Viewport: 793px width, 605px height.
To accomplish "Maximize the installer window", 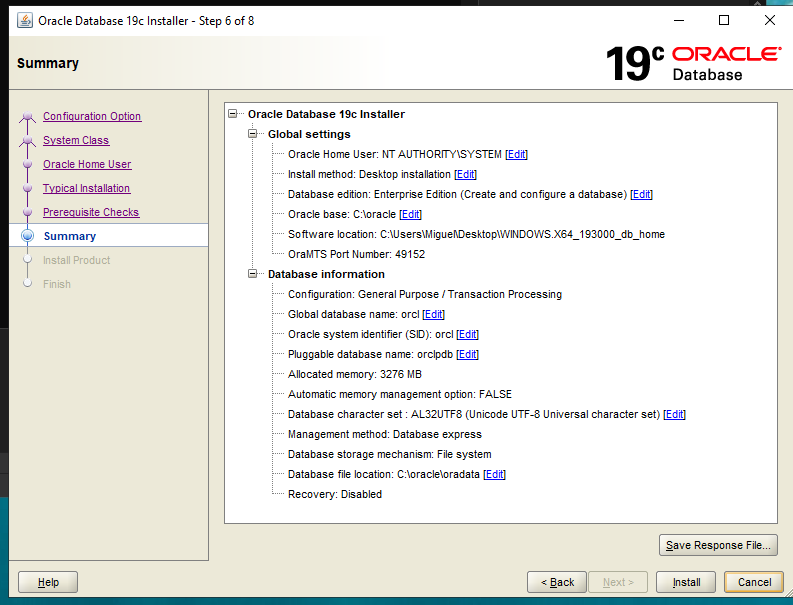I will 724,20.
